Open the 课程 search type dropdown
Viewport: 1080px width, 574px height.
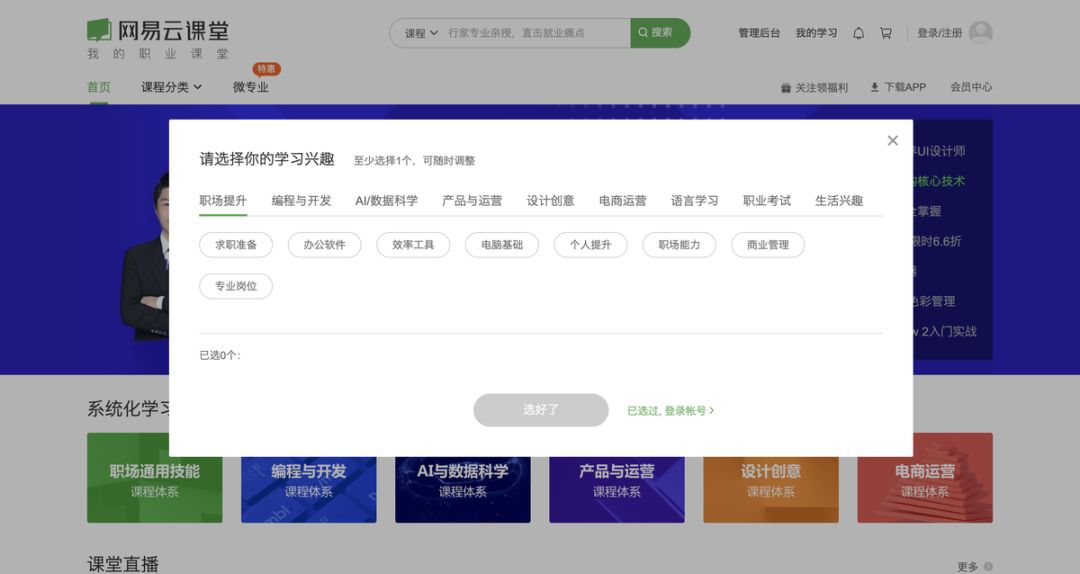click(x=421, y=33)
